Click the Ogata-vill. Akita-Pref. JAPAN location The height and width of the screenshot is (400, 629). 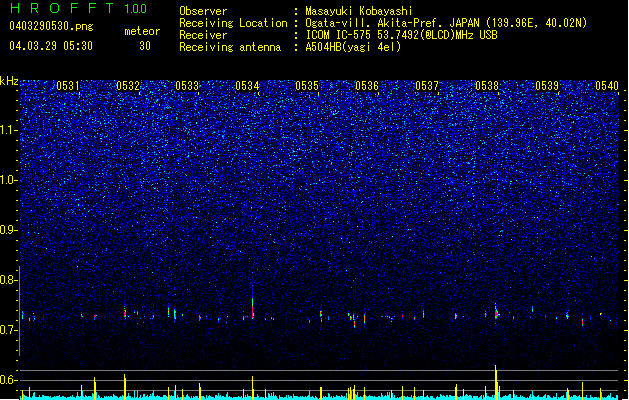(446, 23)
